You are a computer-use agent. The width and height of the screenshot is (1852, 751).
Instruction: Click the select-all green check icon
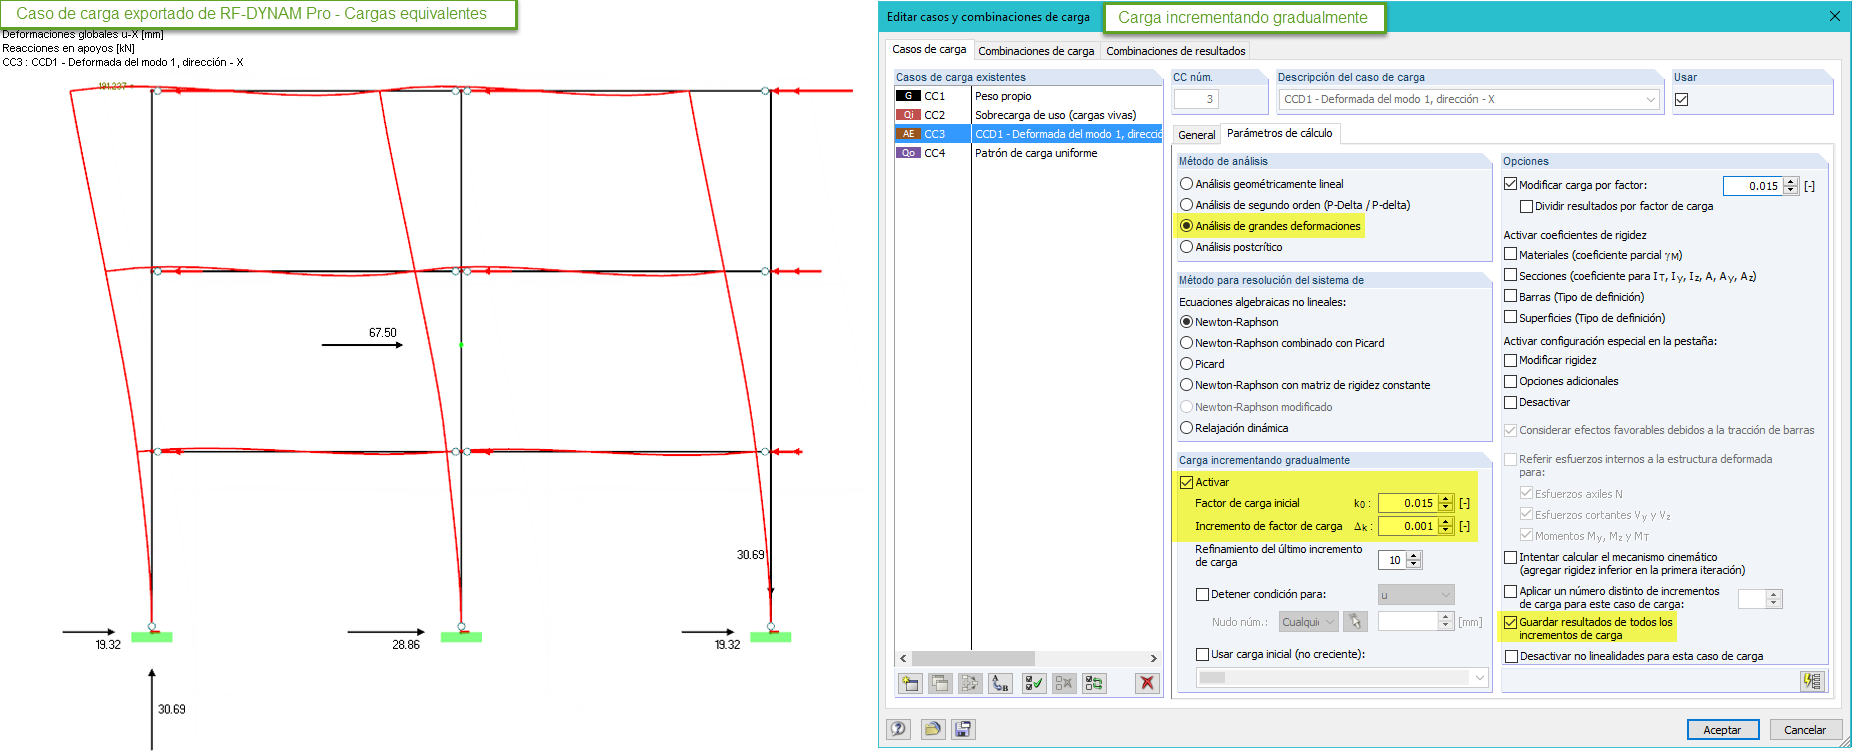[1033, 683]
